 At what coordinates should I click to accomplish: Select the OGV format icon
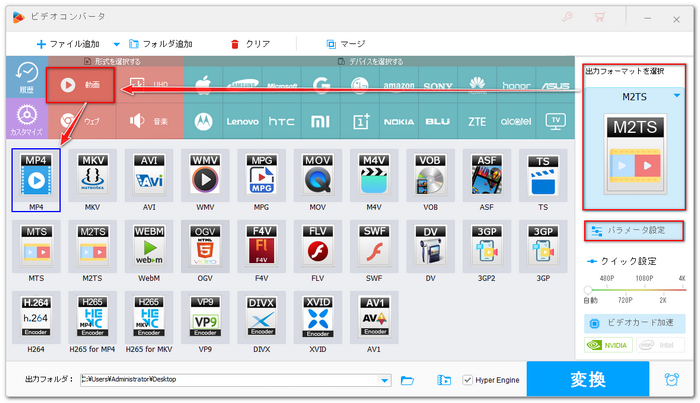[205, 248]
